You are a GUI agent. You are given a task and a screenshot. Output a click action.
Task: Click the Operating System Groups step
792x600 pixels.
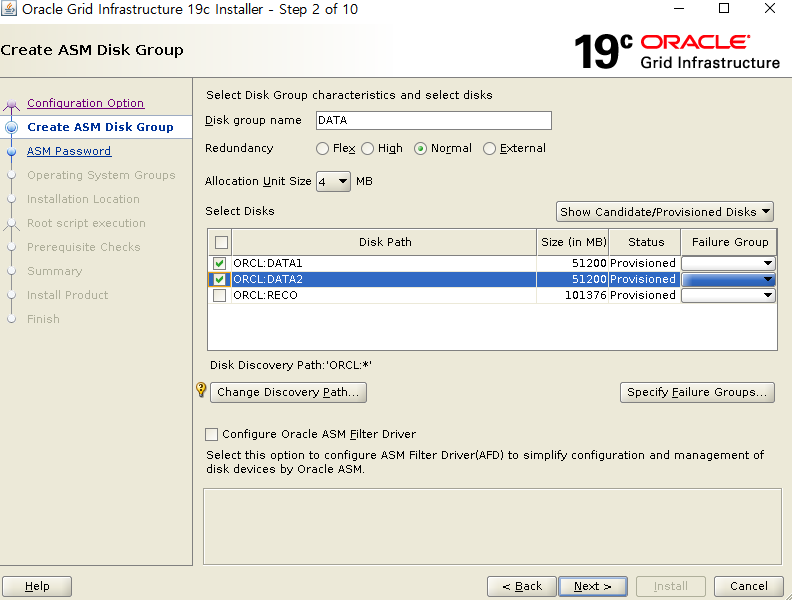(x=101, y=175)
